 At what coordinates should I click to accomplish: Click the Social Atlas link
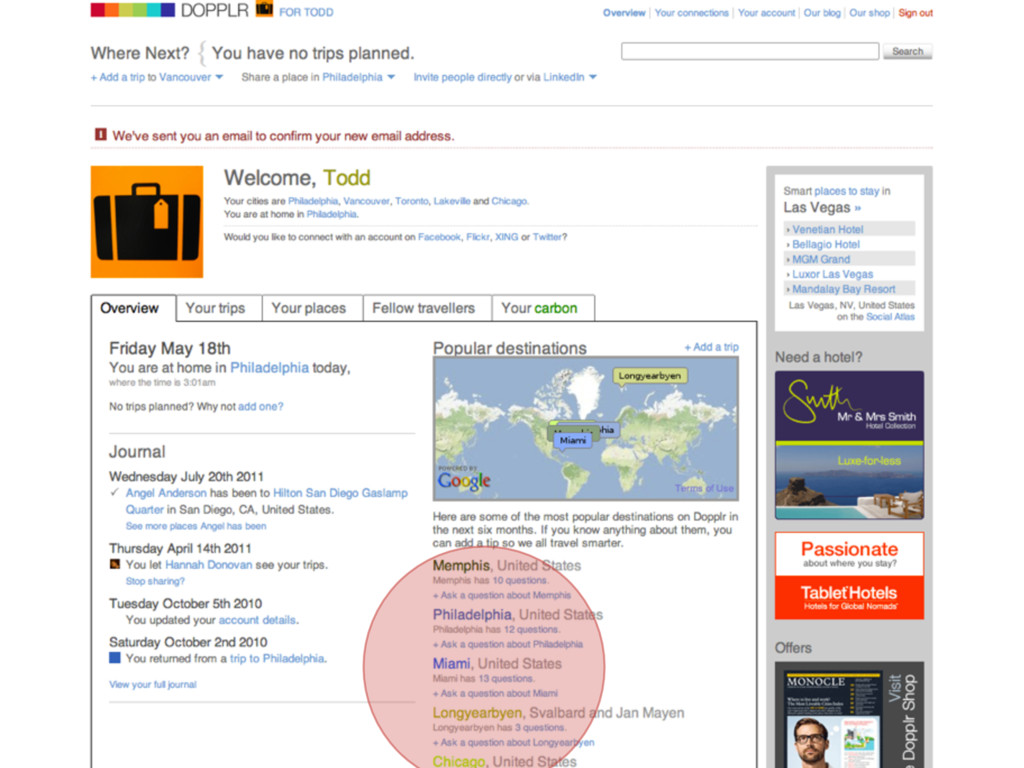[890, 317]
